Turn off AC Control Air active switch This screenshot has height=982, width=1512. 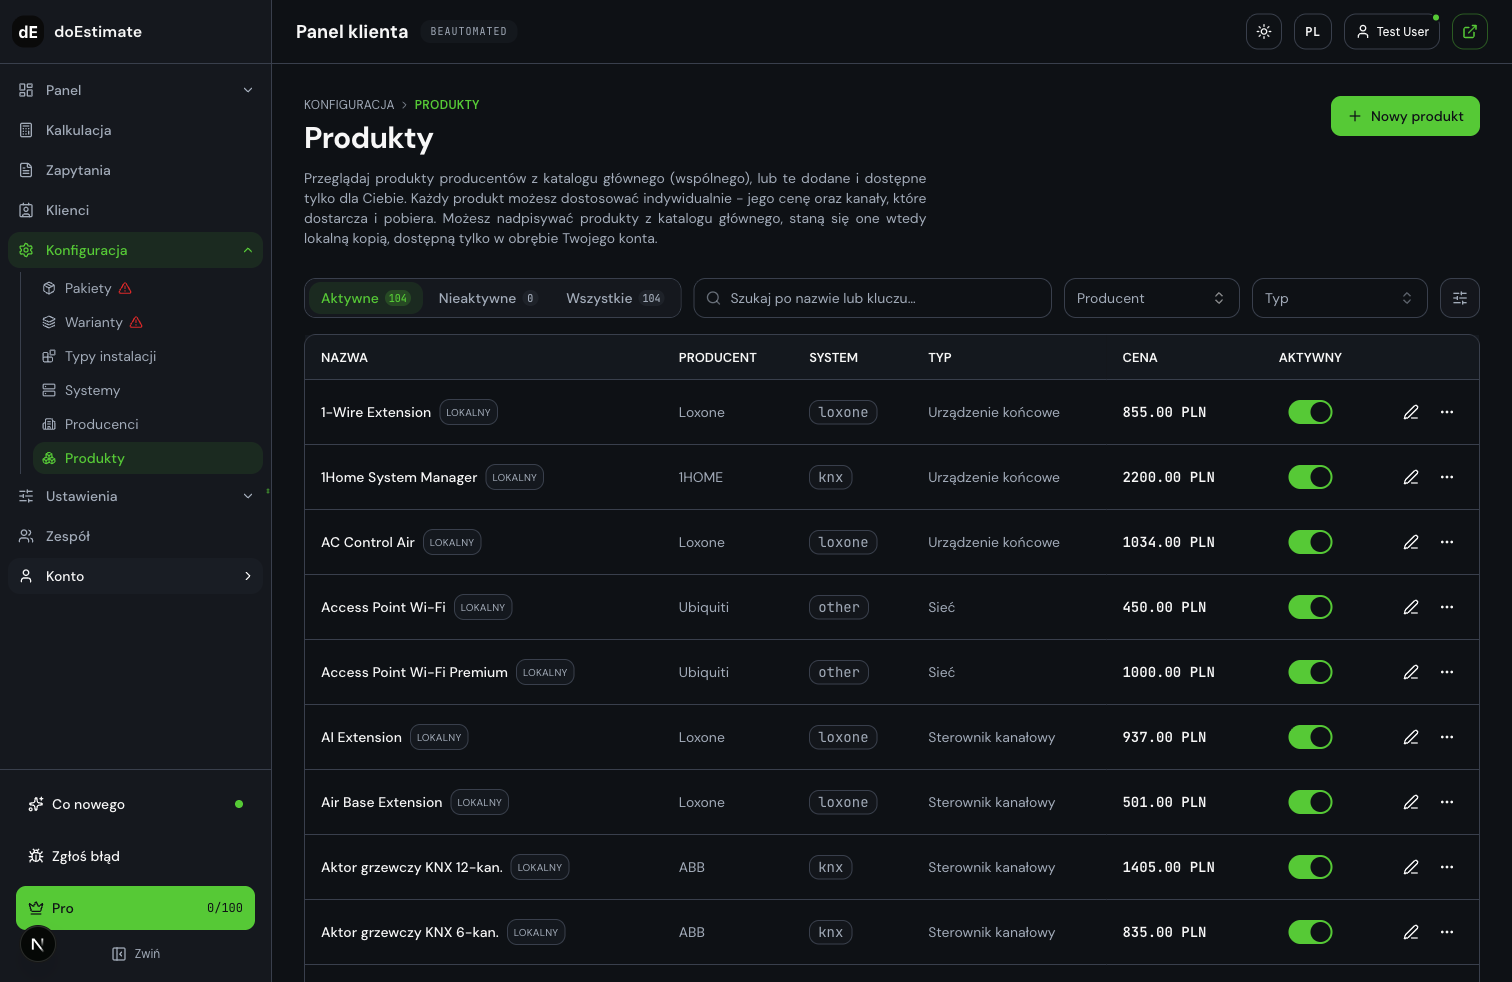[x=1310, y=542]
